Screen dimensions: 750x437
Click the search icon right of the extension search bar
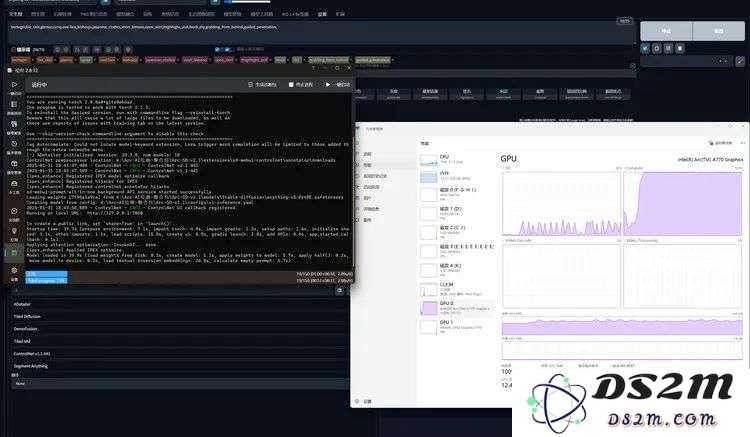(340, 291)
